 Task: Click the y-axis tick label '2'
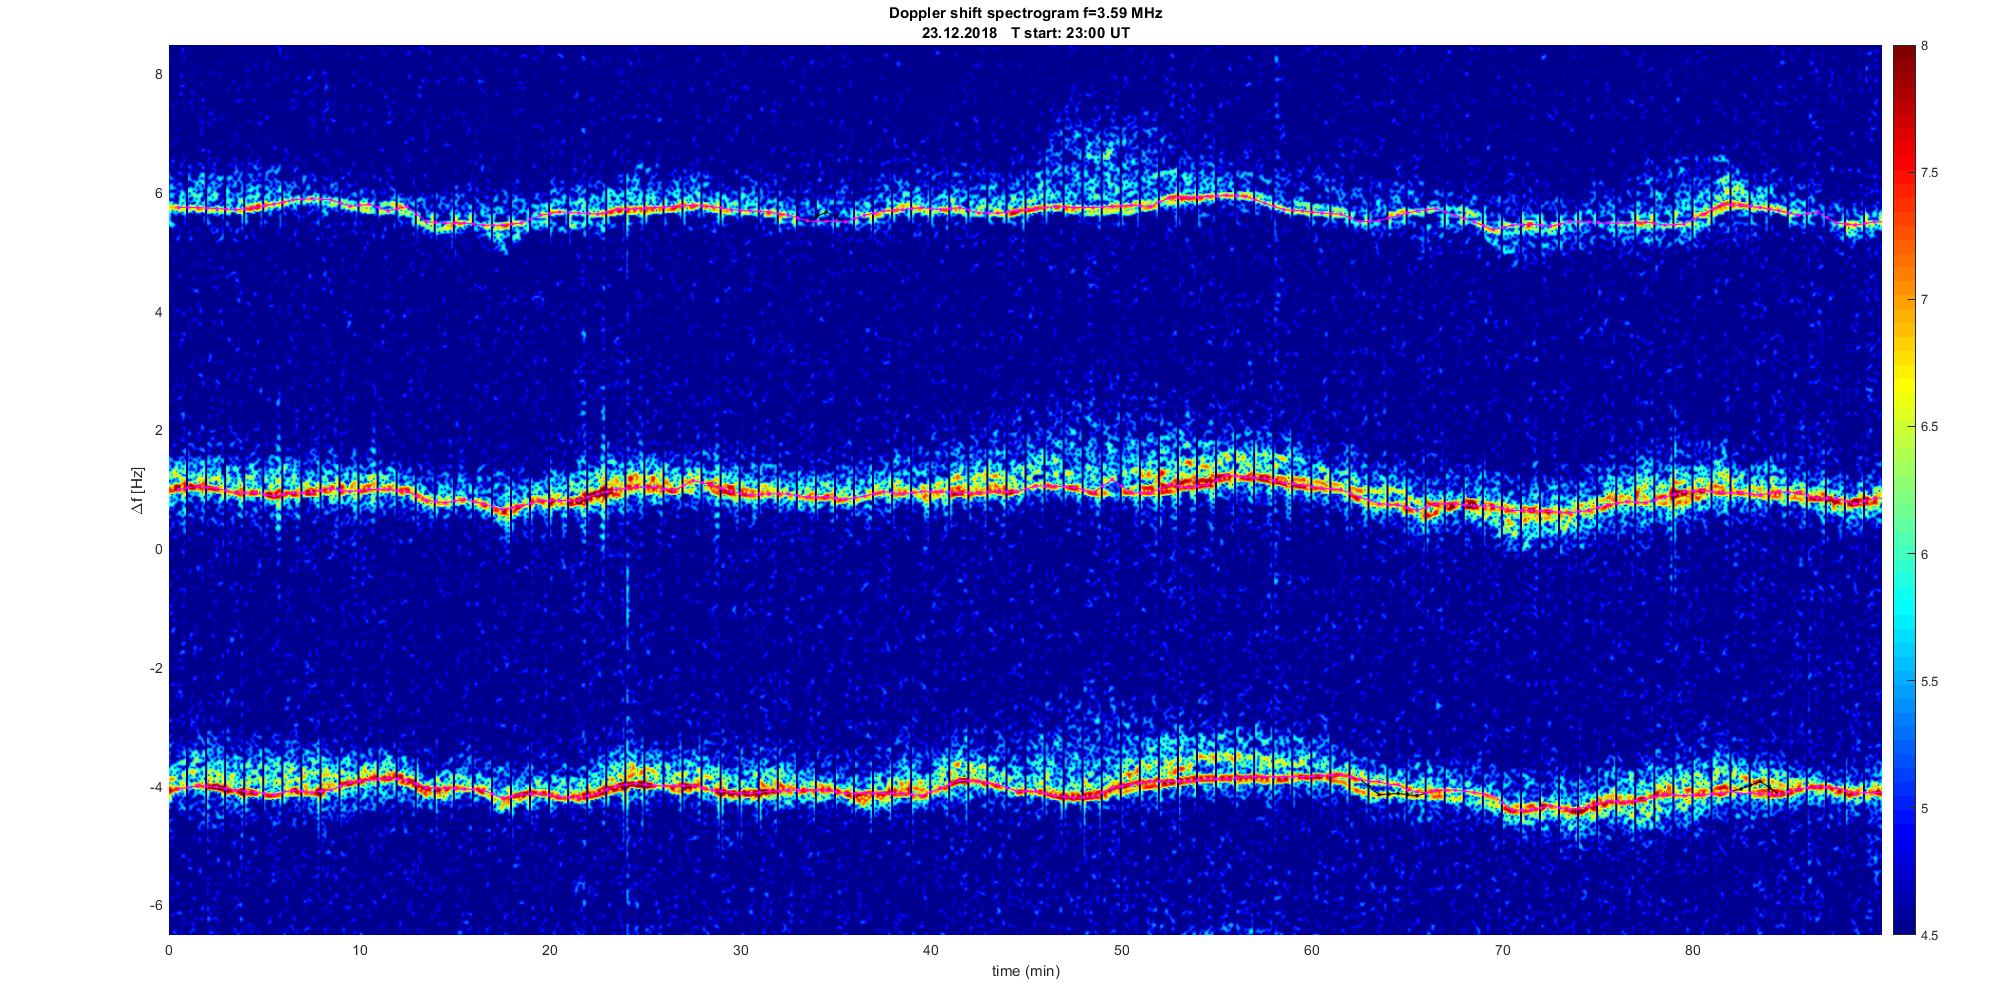pyautogui.click(x=158, y=430)
